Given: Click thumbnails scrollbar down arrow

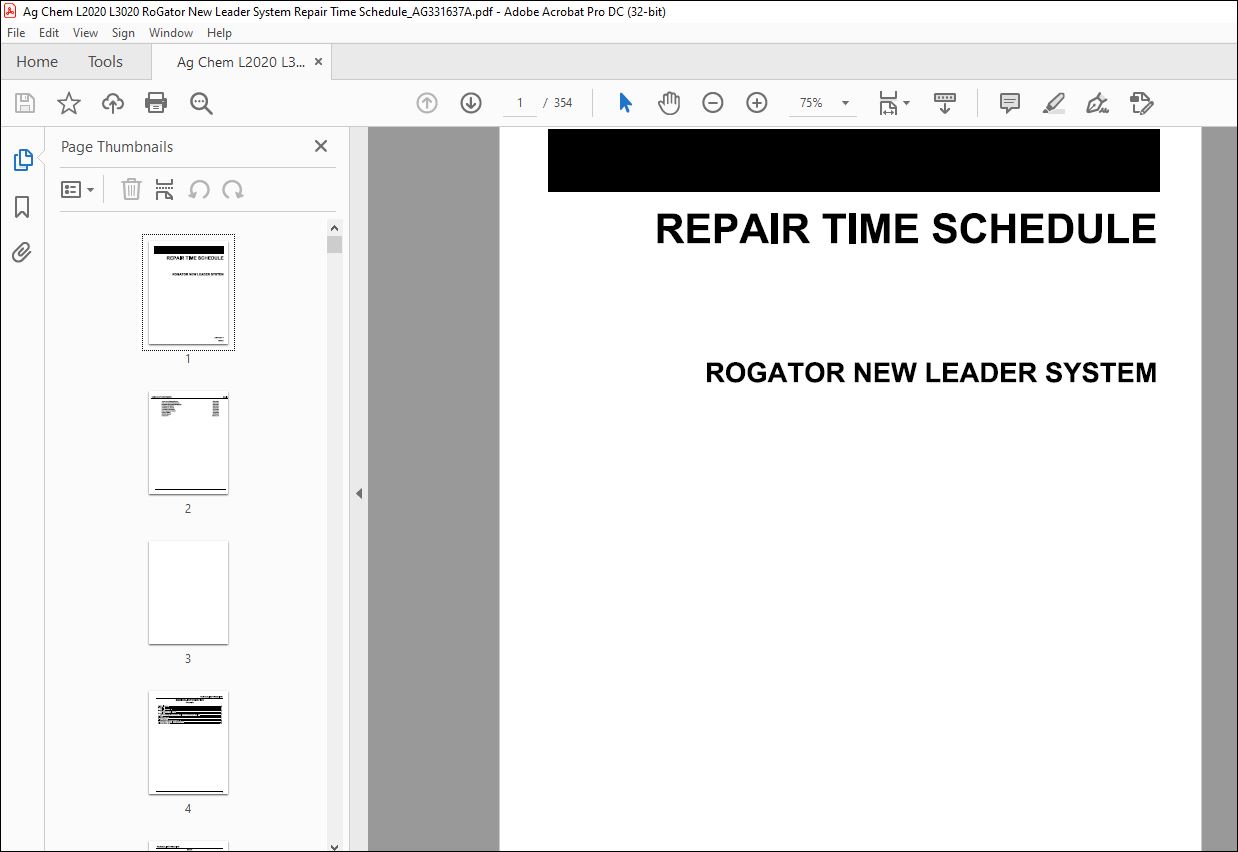Looking at the screenshot, I should [x=335, y=845].
